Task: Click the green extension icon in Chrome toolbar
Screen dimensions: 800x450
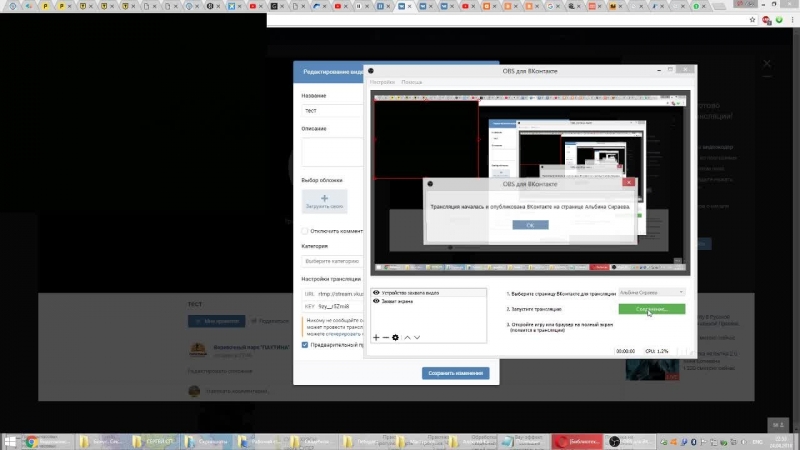Action: [x=779, y=20]
